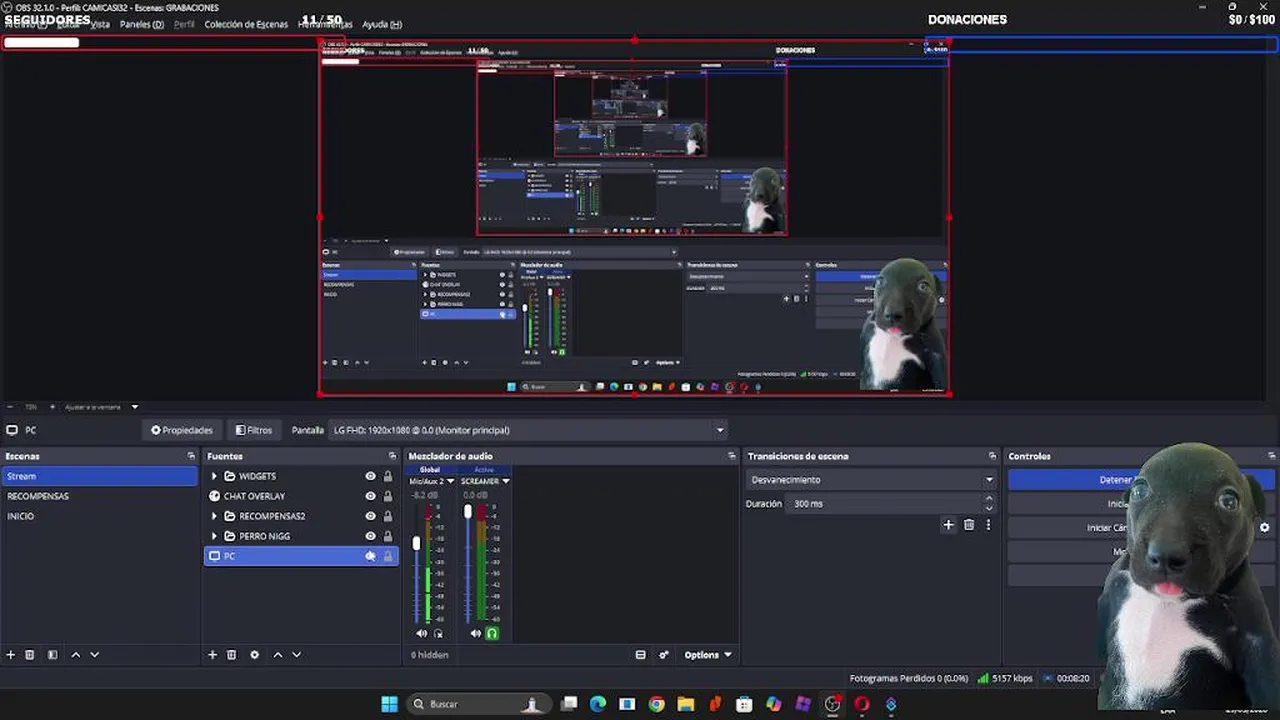Open Ayuda menu
1280x720 pixels.
click(x=382, y=24)
